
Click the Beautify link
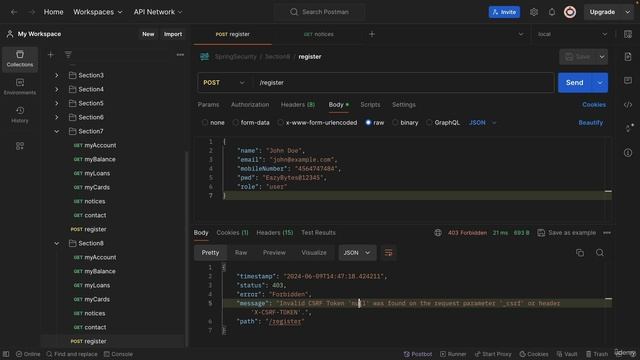point(590,122)
